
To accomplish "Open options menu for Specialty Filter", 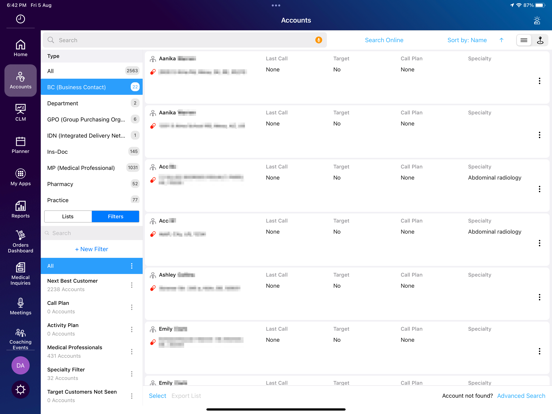I will tap(132, 374).
